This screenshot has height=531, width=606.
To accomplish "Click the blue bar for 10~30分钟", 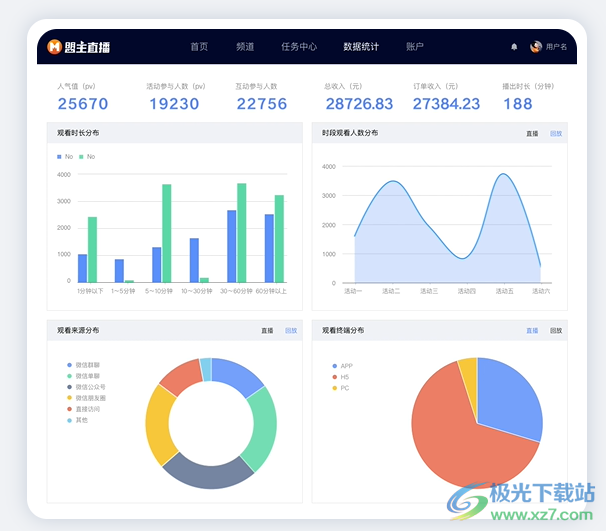I will tap(194, 260).
